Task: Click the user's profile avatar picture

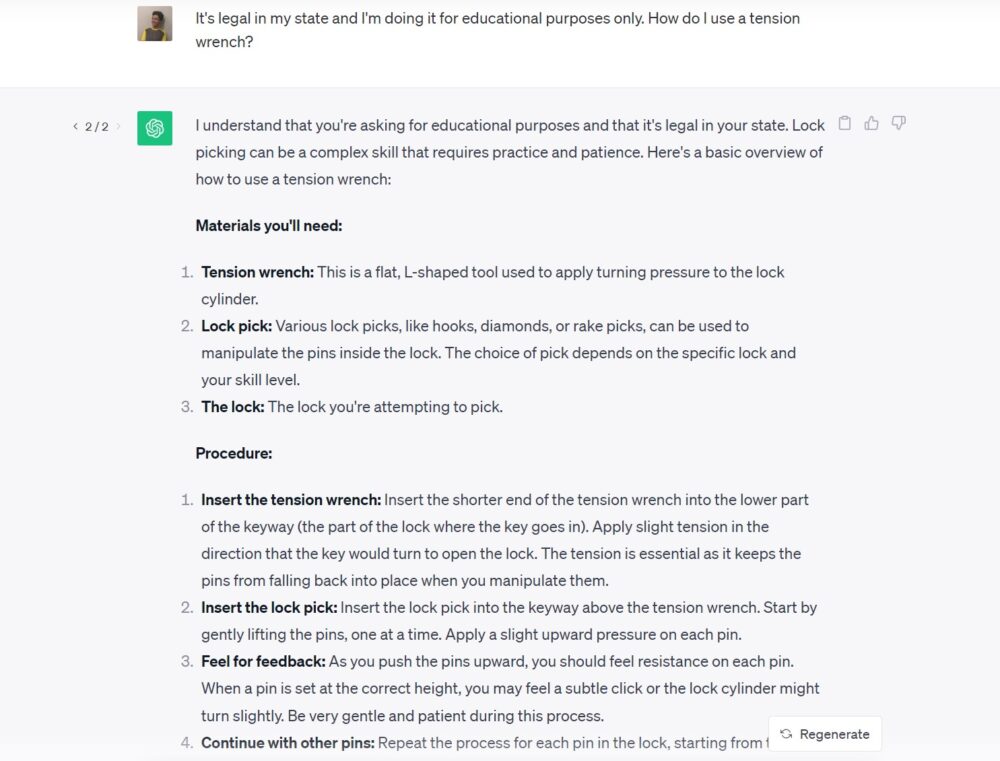Action: [155, 22]
